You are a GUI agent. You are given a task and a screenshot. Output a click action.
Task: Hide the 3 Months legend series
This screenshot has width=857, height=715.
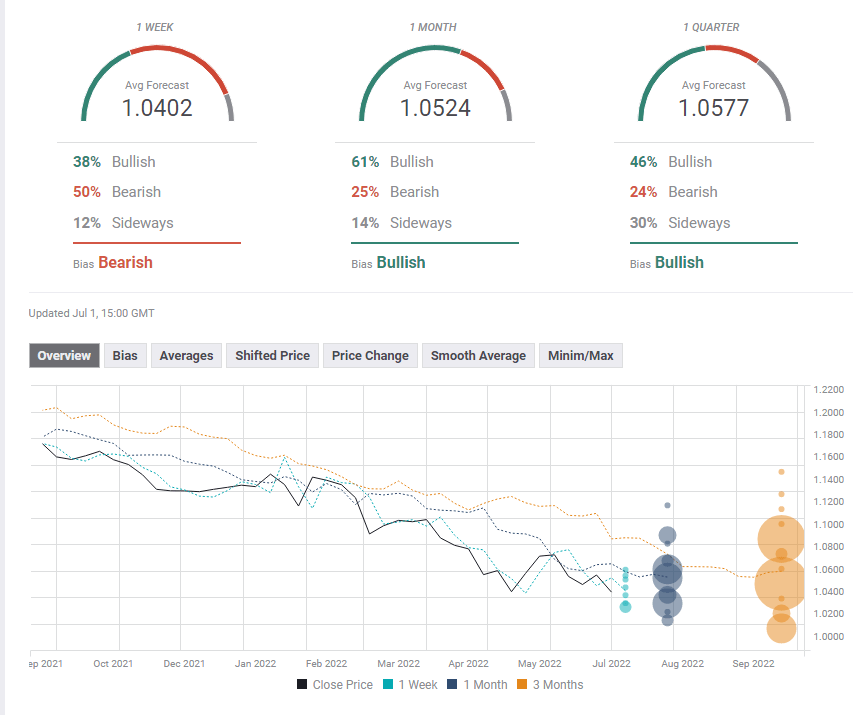click(556, 685)
